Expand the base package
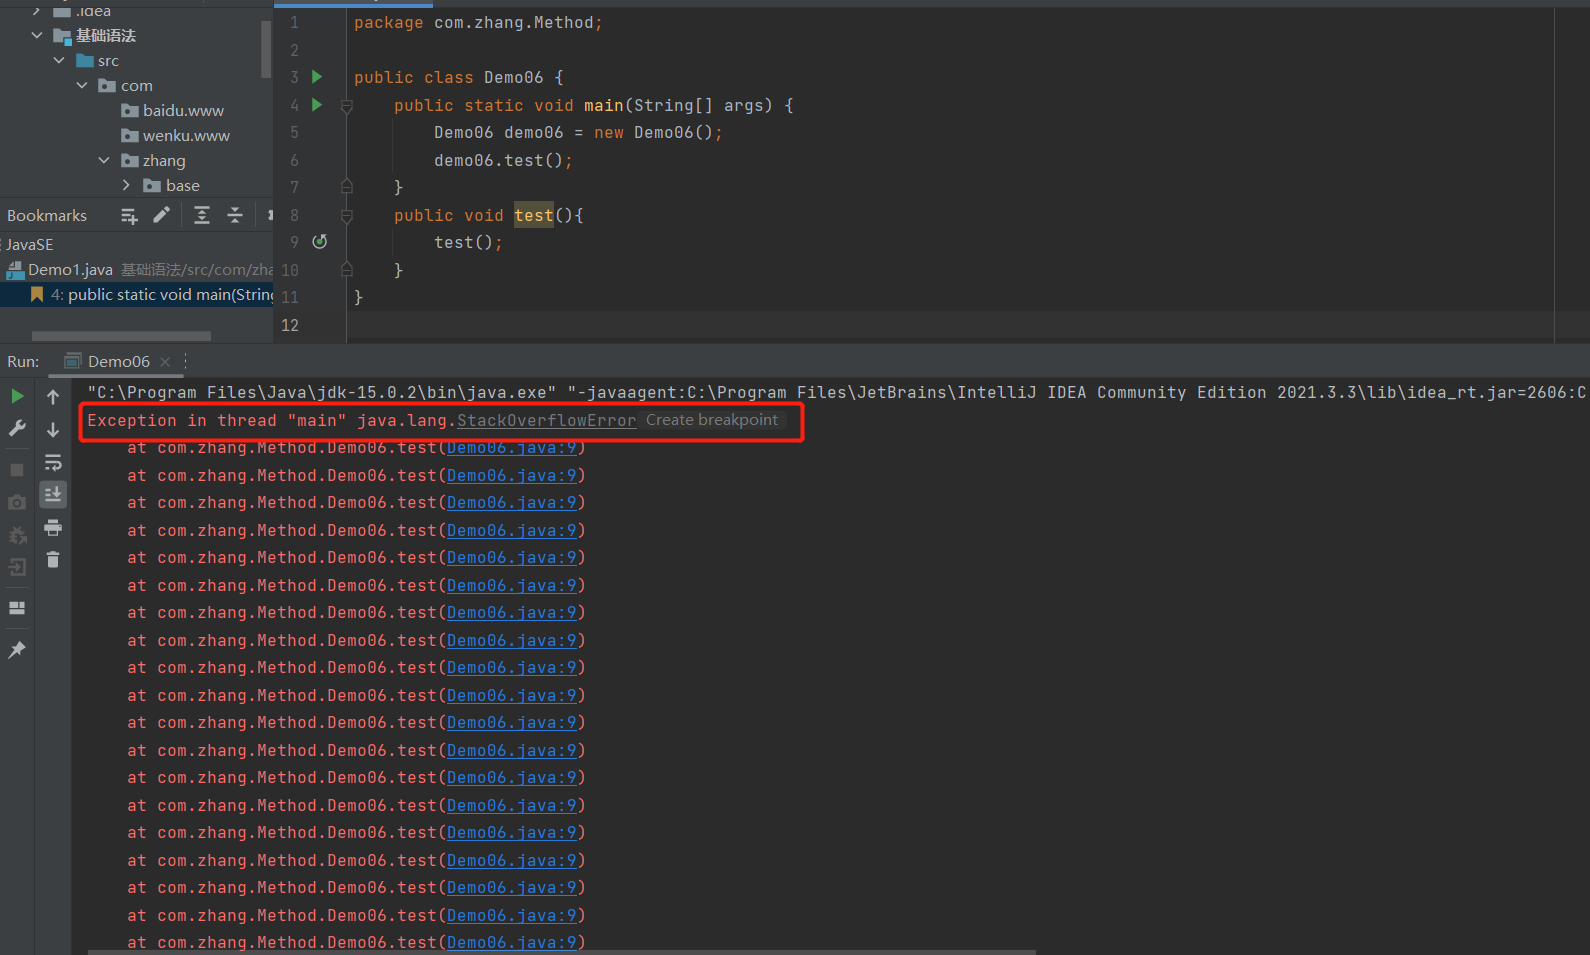This screenshot has height=955, width=1590. [126, 185]
